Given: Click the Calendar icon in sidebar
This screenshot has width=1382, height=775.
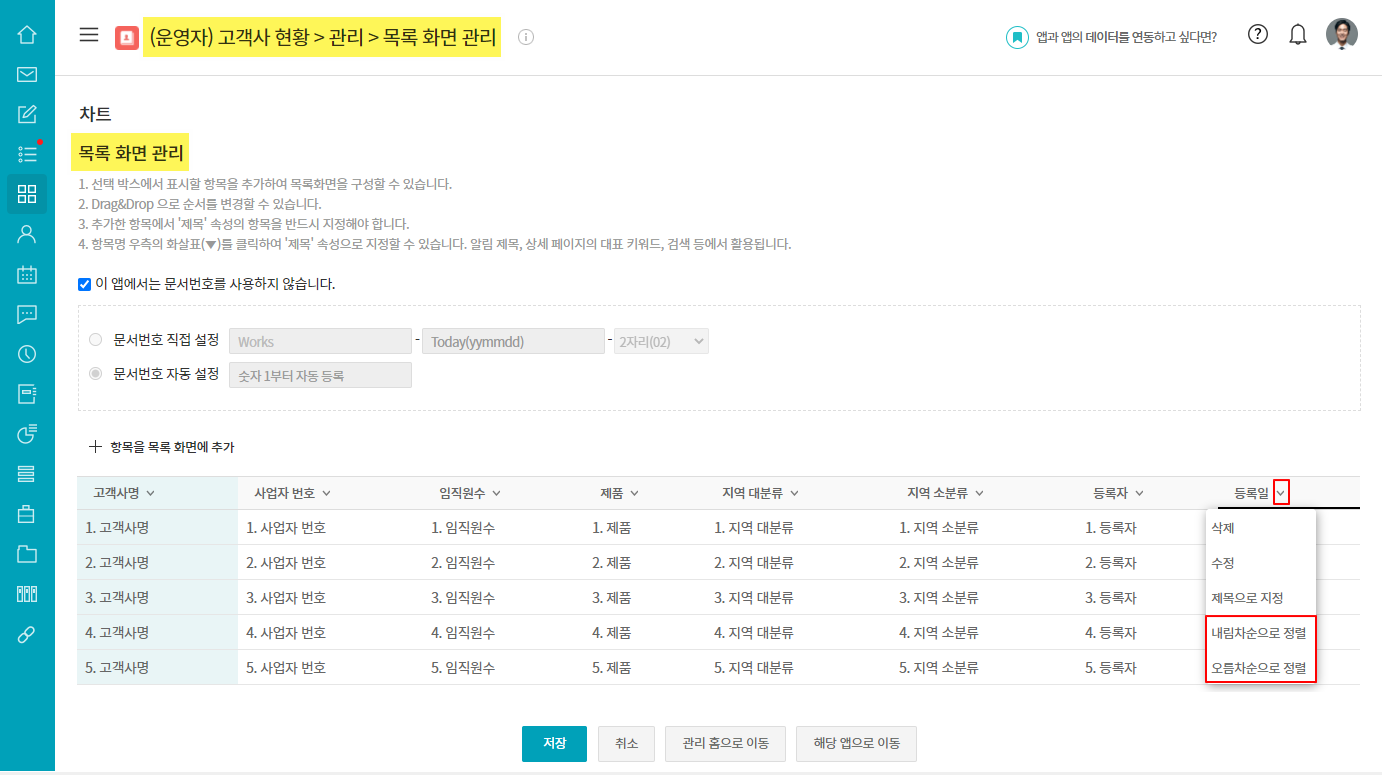Looking at the screenshot, I should tap(27, 274).
